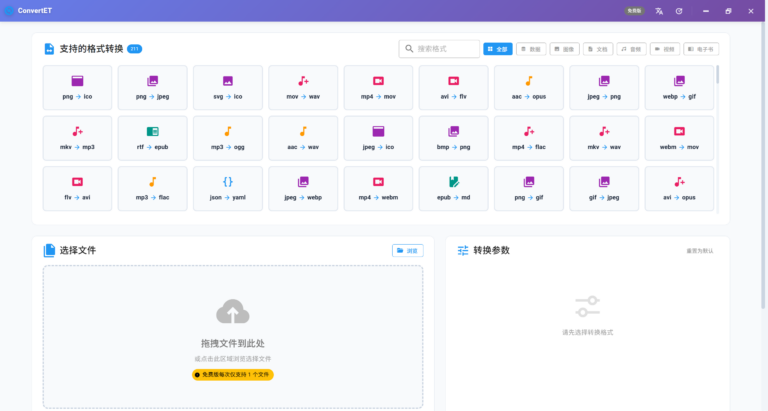Click the main window vertical scrollbar
The width and height of the screenshot is (768, 411).
pyautogui.click(x=763, y=165)
